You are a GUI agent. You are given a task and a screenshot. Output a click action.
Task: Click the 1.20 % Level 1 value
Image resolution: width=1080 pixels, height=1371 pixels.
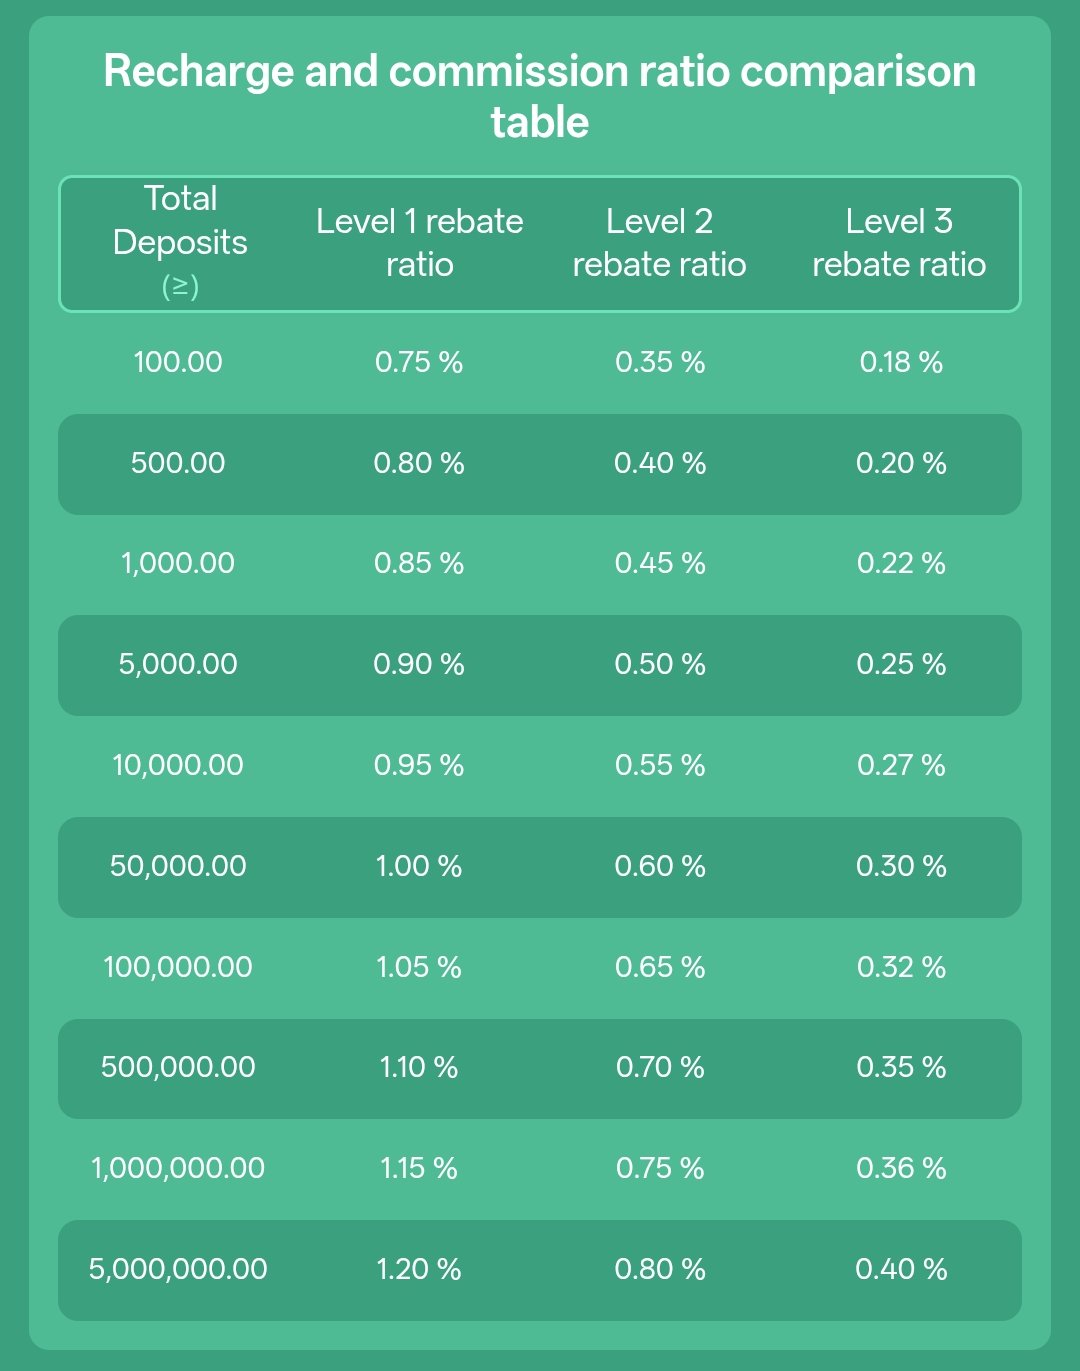click(x=419, y=1269)
